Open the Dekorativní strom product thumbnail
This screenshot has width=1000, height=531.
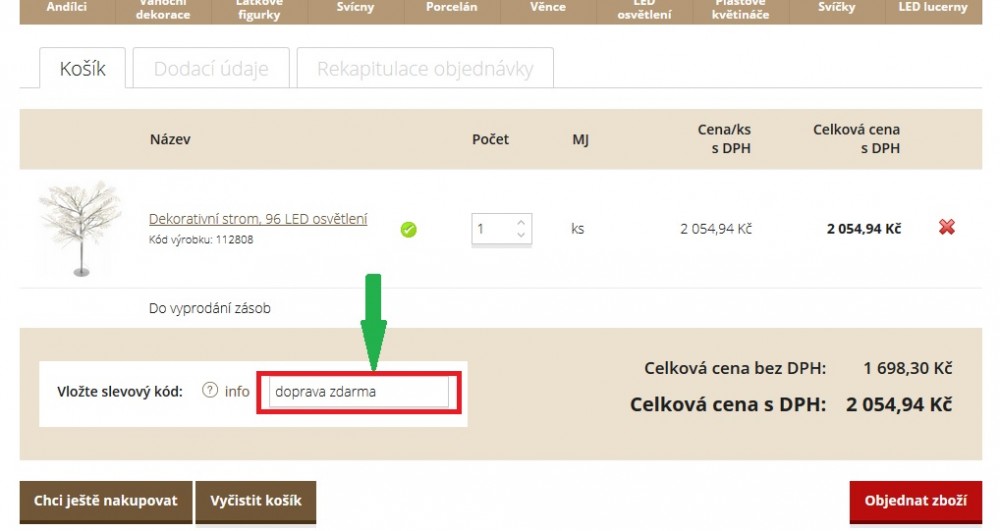[80, 228]
